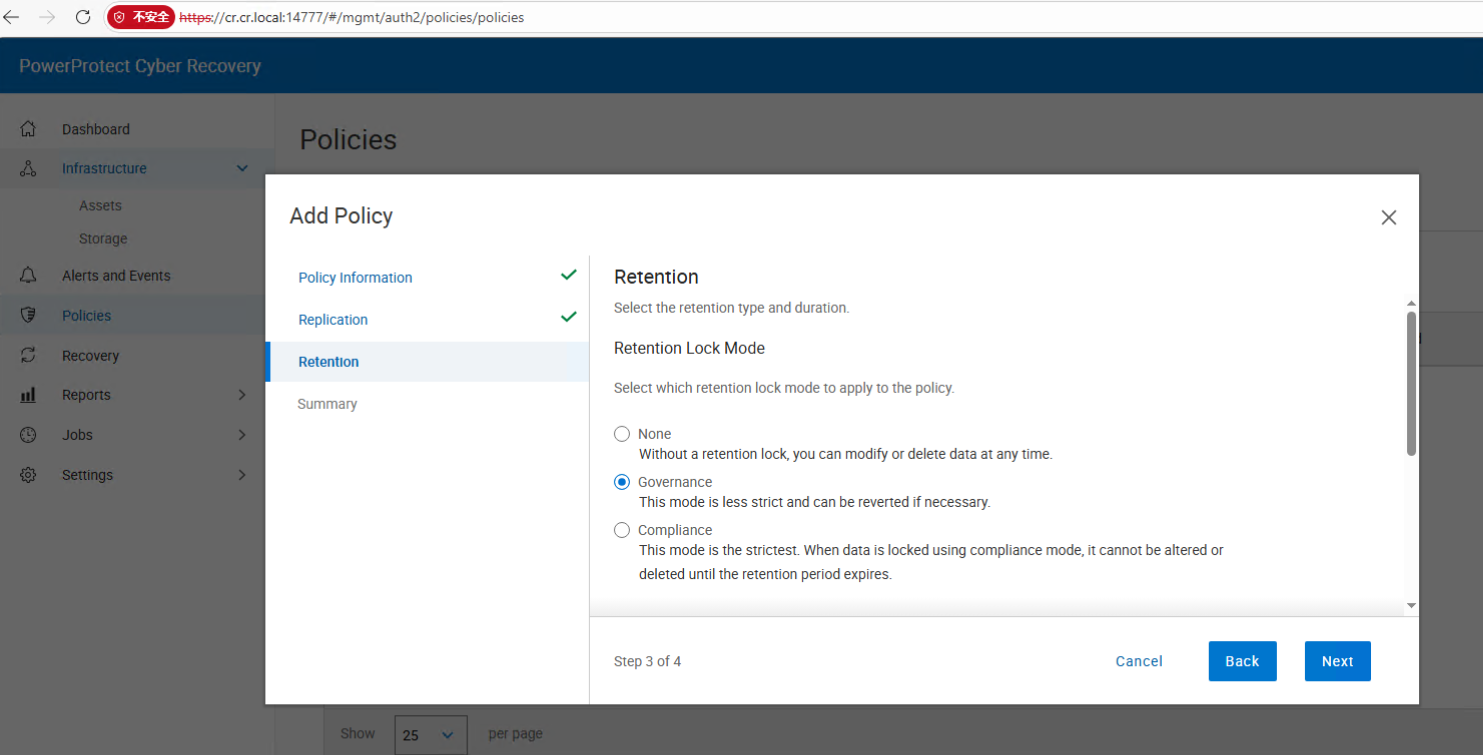Open the Policies sidebar item

tap(86, 315)
